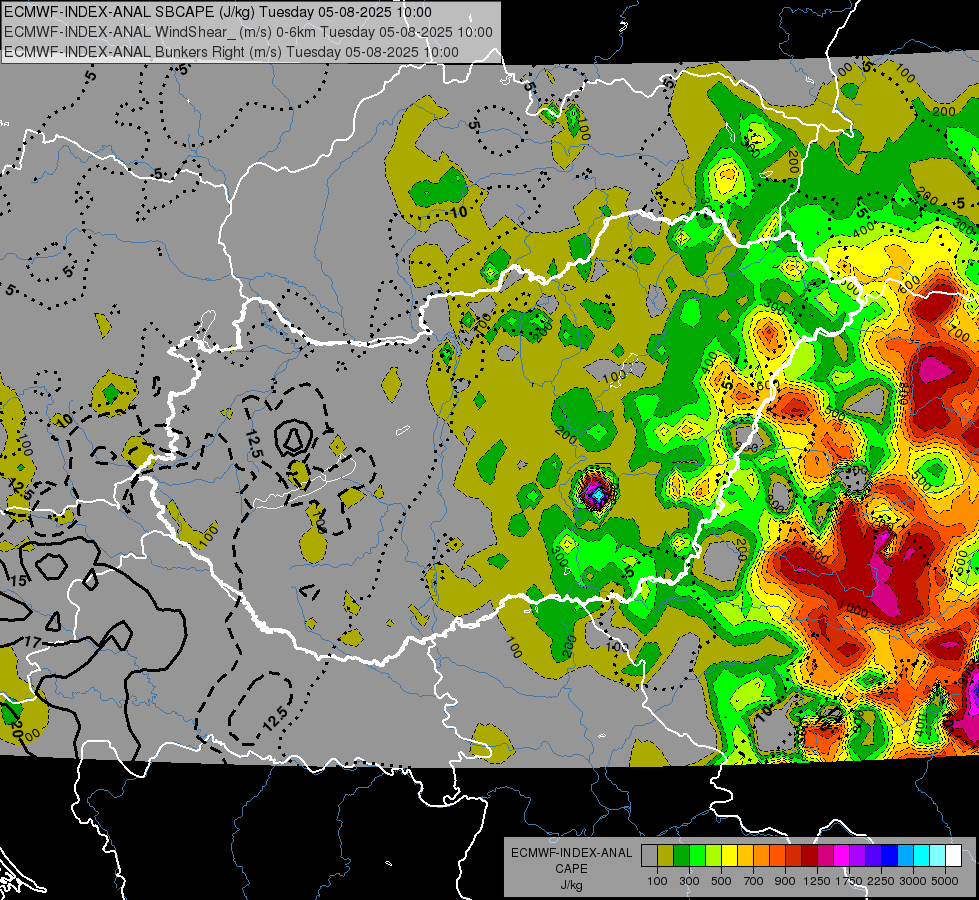Select the crimson-pink legend swatch after 1250
Screen dimensions: 979x900
(x=825, y=856)
